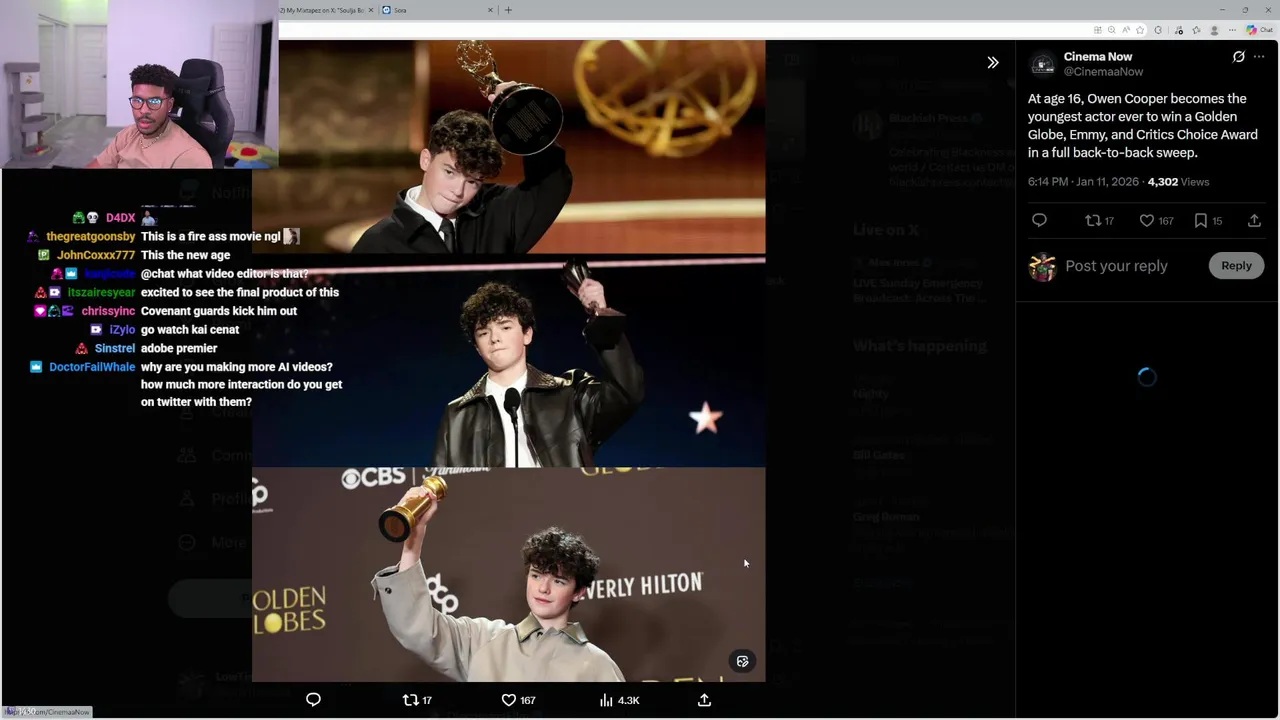Click the reply bubble icon in the side panel
Screen dimensions: 1280x720
[x=1039, y=221]
